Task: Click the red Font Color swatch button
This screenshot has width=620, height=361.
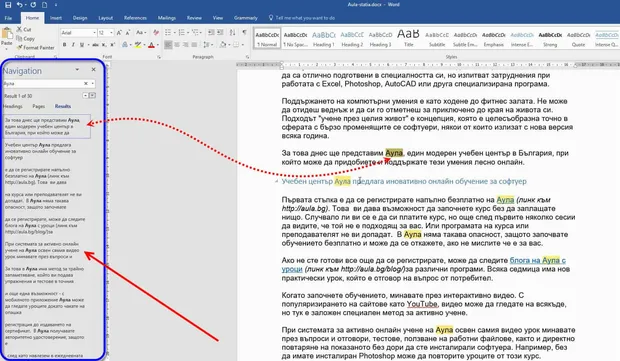Action: pos(151,45)
